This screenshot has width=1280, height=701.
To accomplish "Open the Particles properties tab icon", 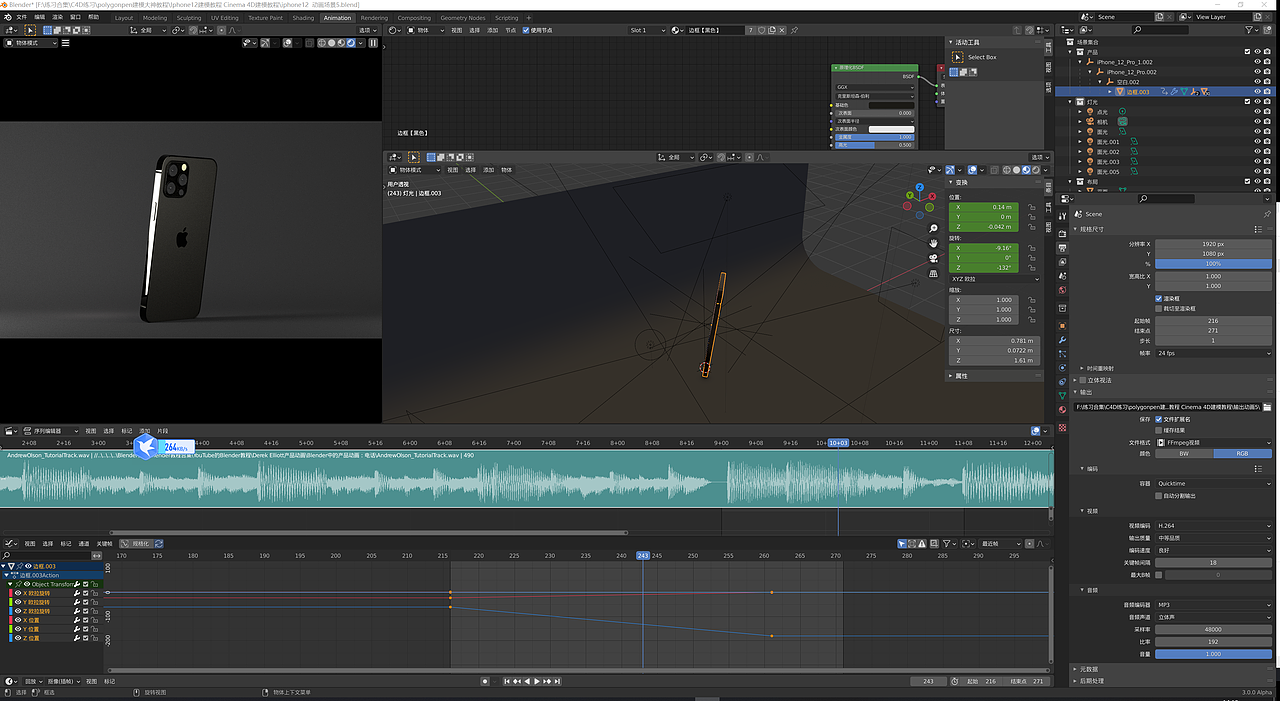I will (x=1062, y=353).
